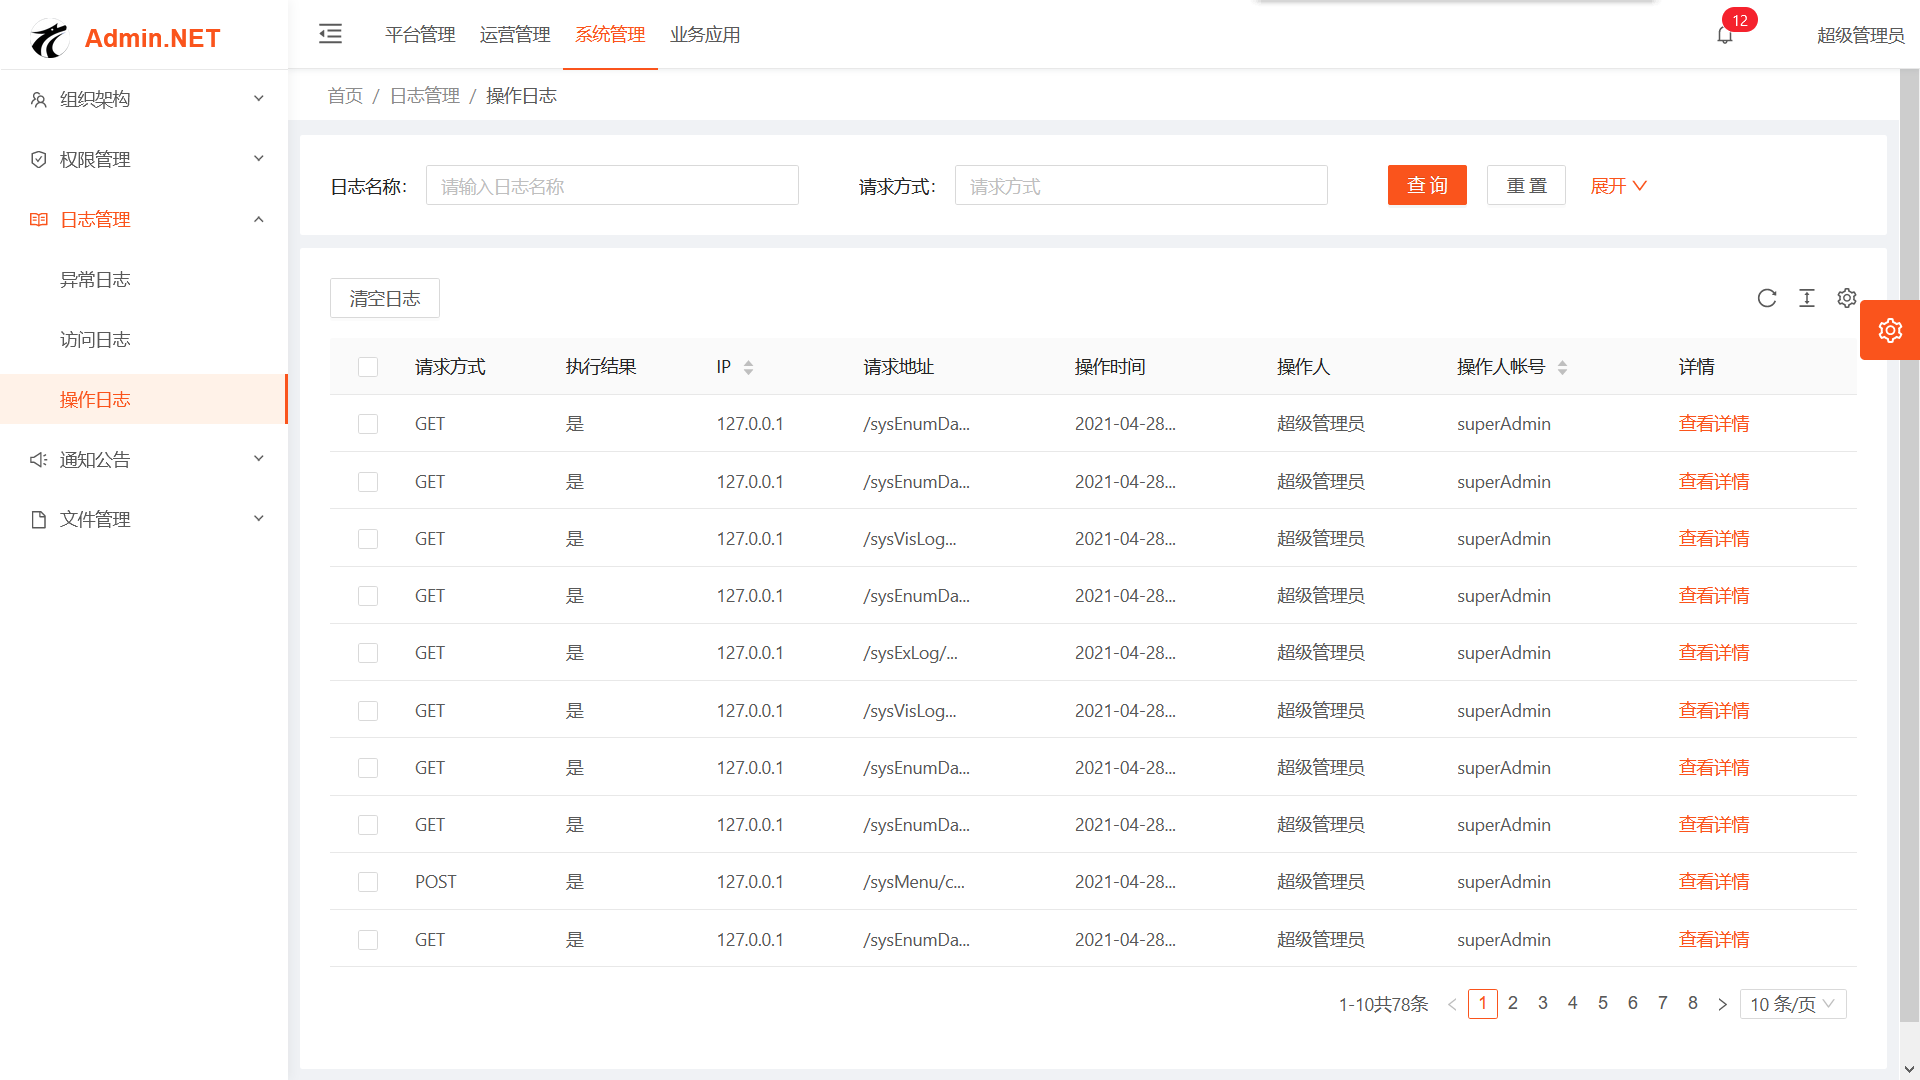Go to page 2 of the log table

pos(1513,1003)
